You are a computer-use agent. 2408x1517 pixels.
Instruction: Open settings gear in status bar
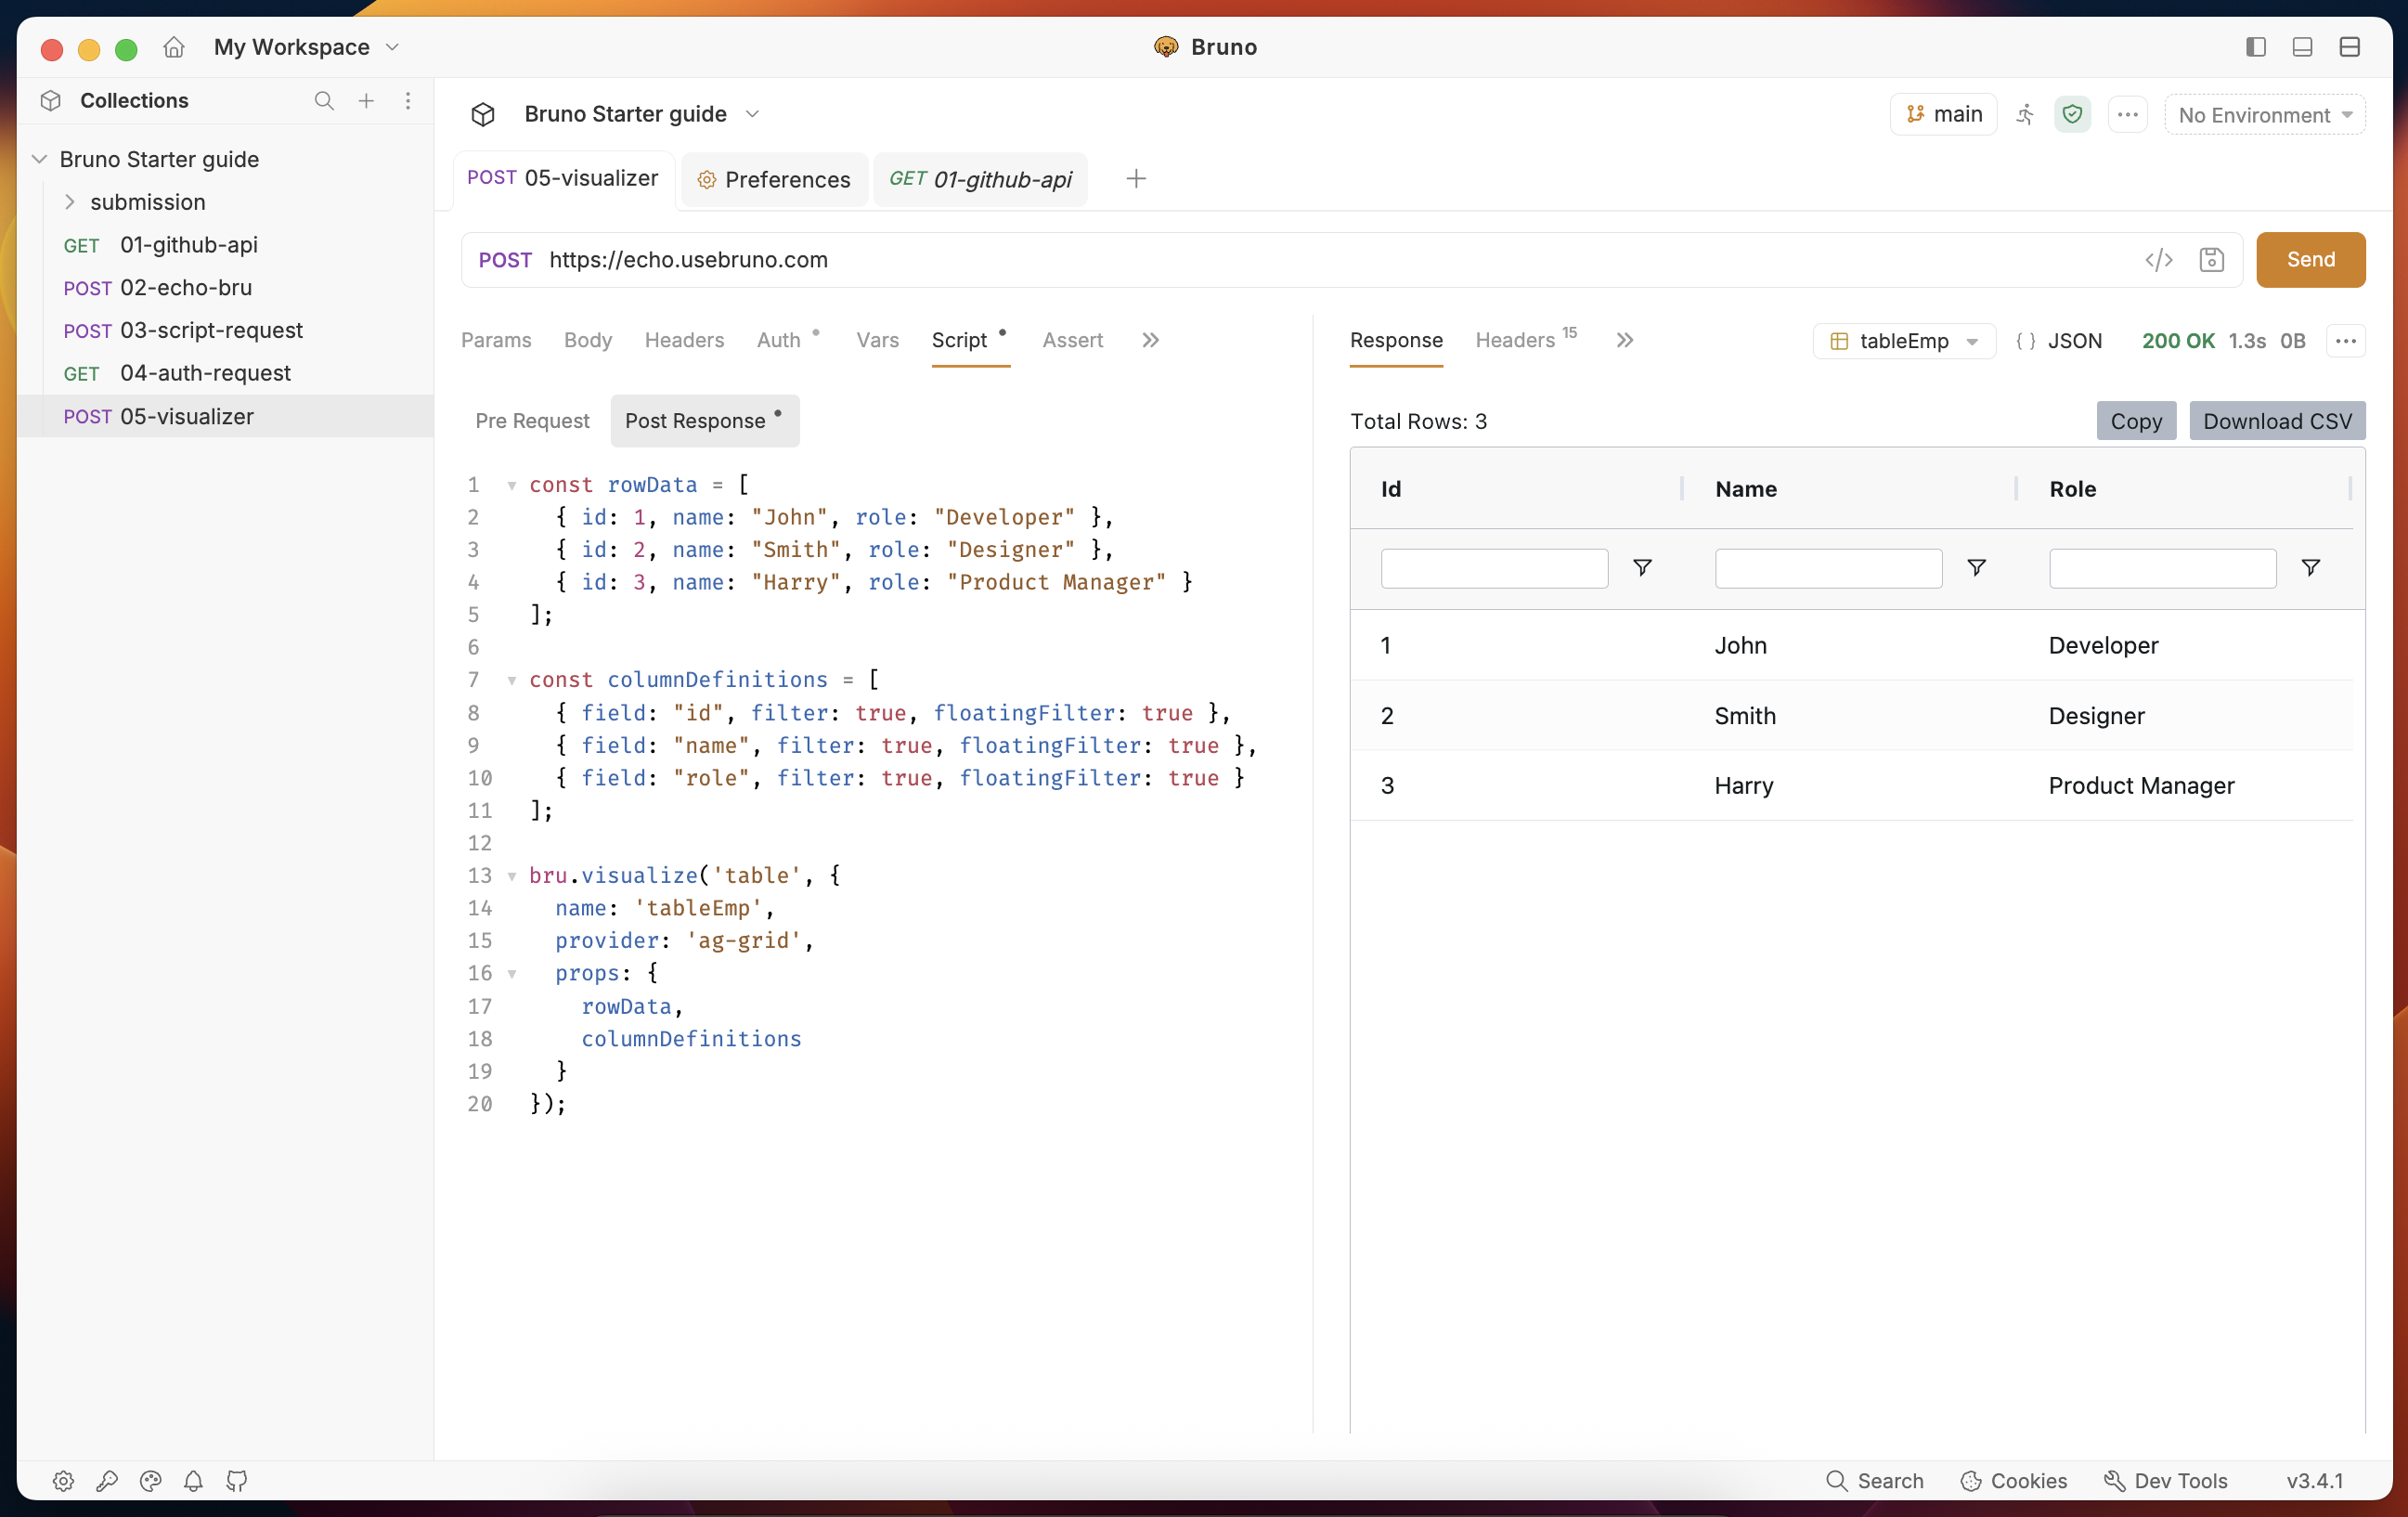63,1481
